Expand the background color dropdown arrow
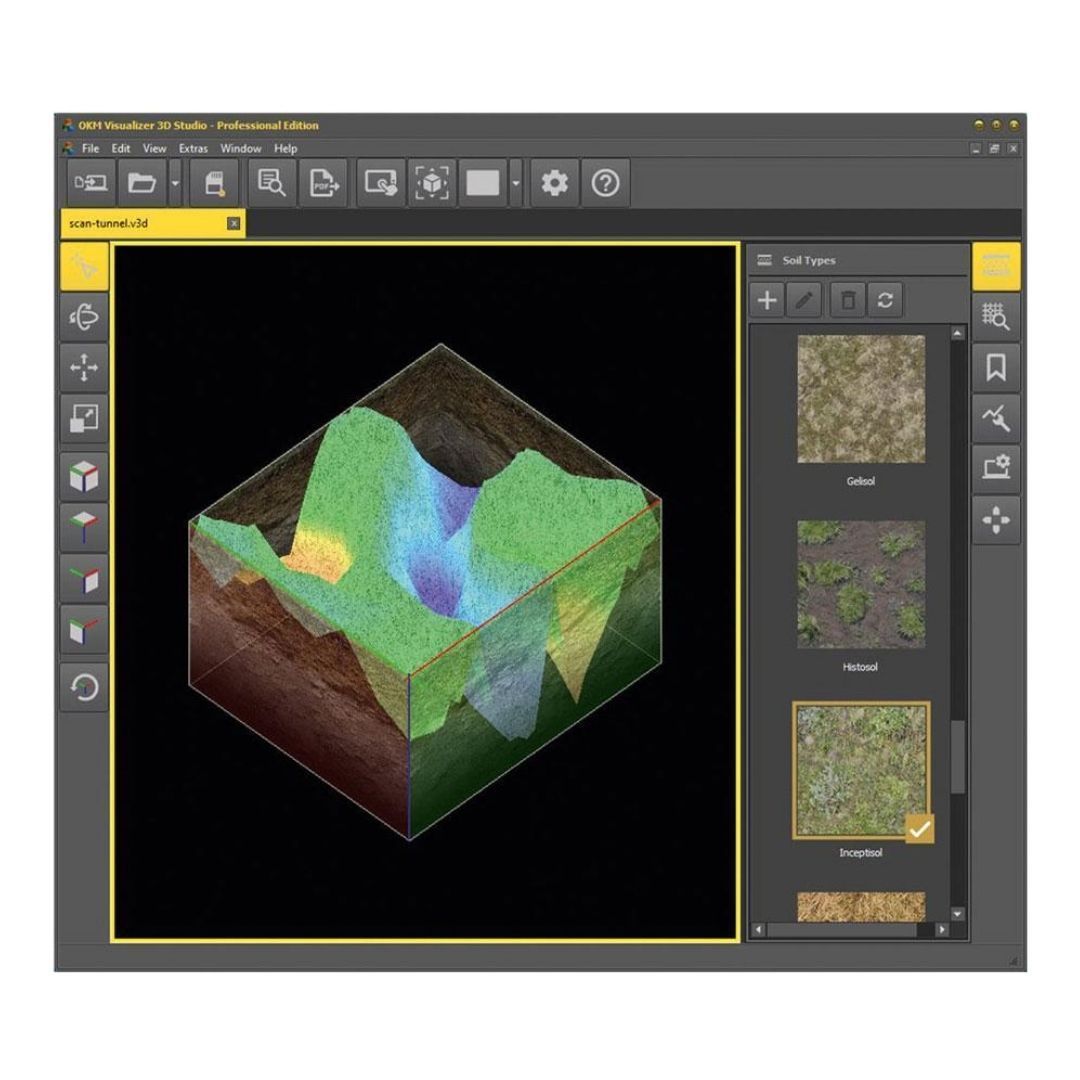 (516, 183)
